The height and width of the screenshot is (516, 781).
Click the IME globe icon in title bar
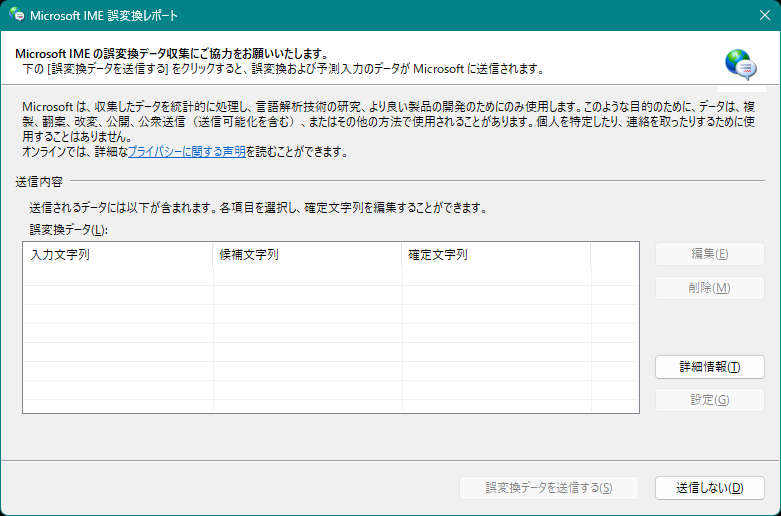(x=16, y=15)
